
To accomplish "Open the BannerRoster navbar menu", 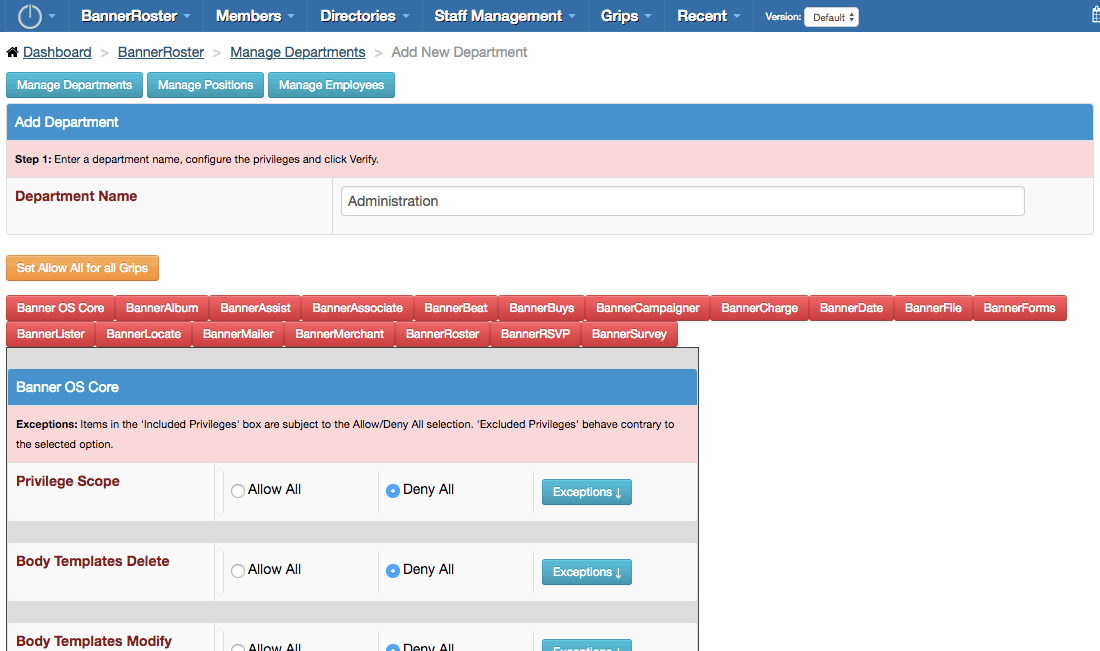I will (x=135, y=15).
